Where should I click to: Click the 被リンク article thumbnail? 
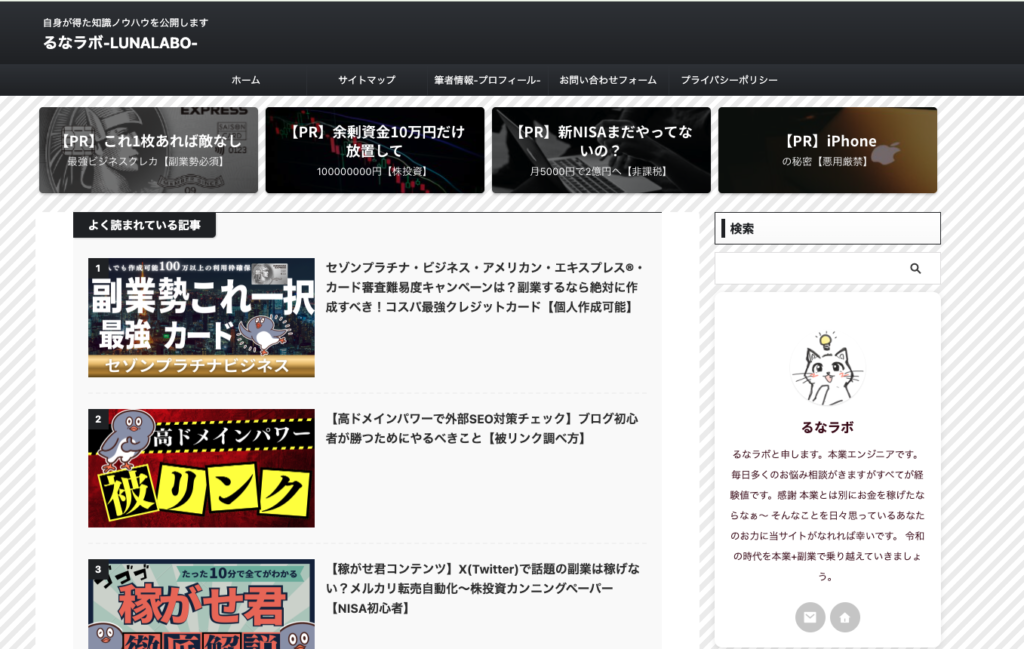click(201, 468)
